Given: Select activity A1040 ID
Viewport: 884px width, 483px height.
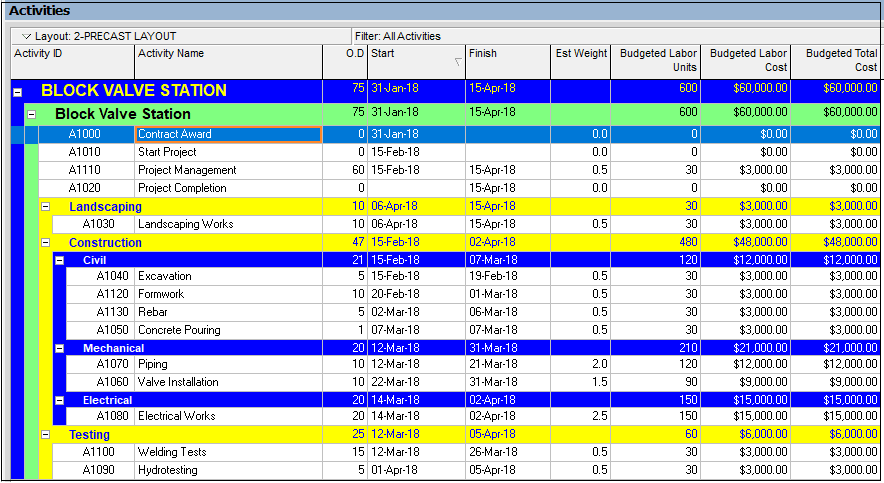Looking at the screenshot, I should pyautogui.click(x=112, y=276).
